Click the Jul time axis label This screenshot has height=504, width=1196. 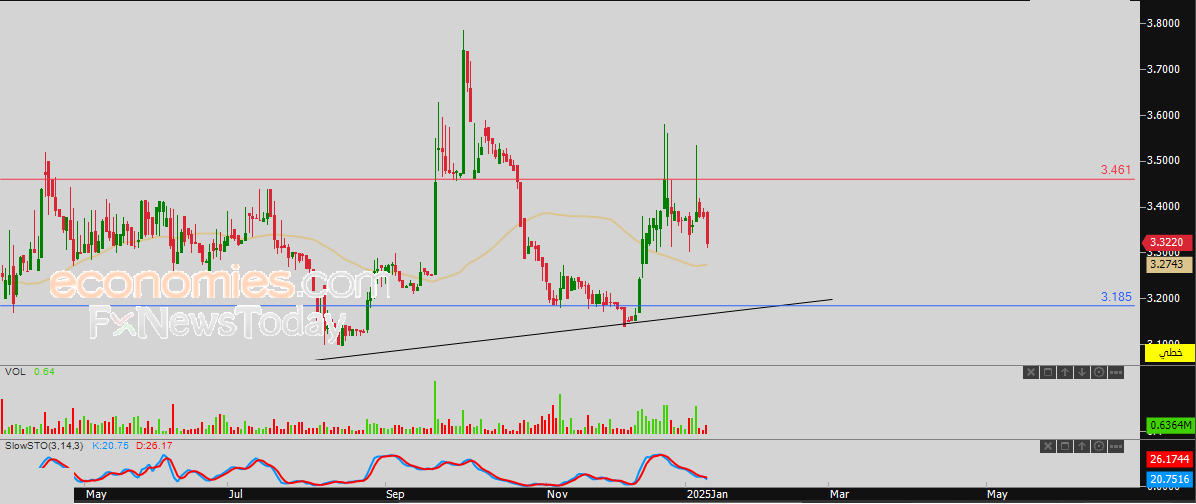235,495
